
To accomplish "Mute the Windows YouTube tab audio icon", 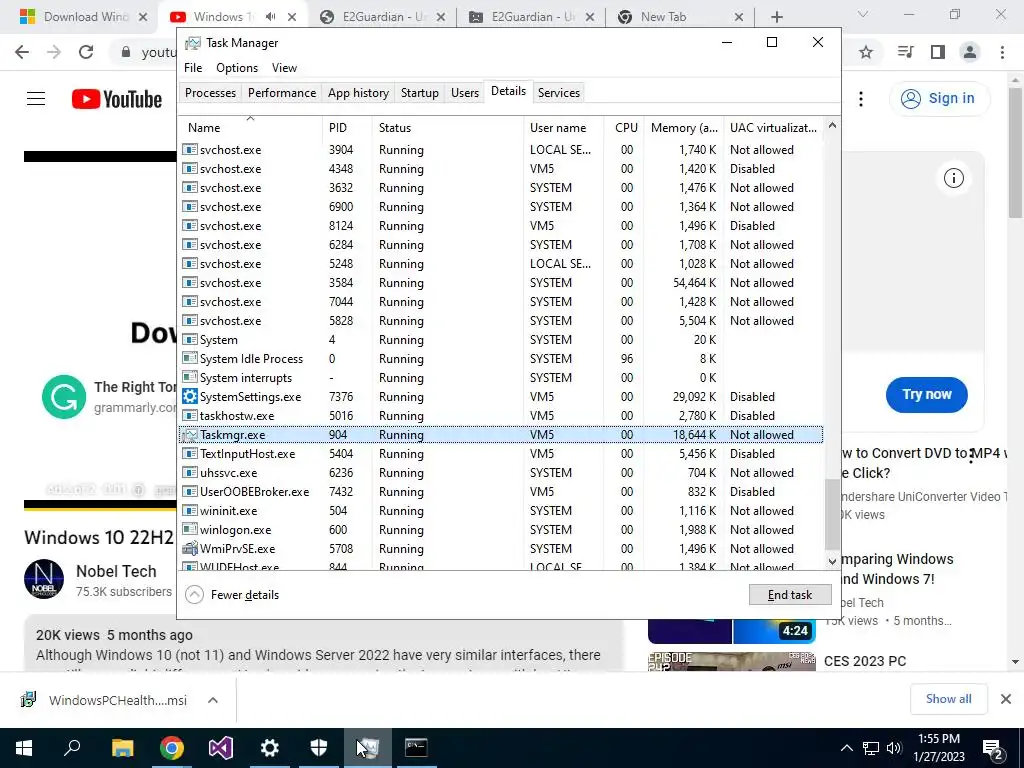I will [271, 17].
